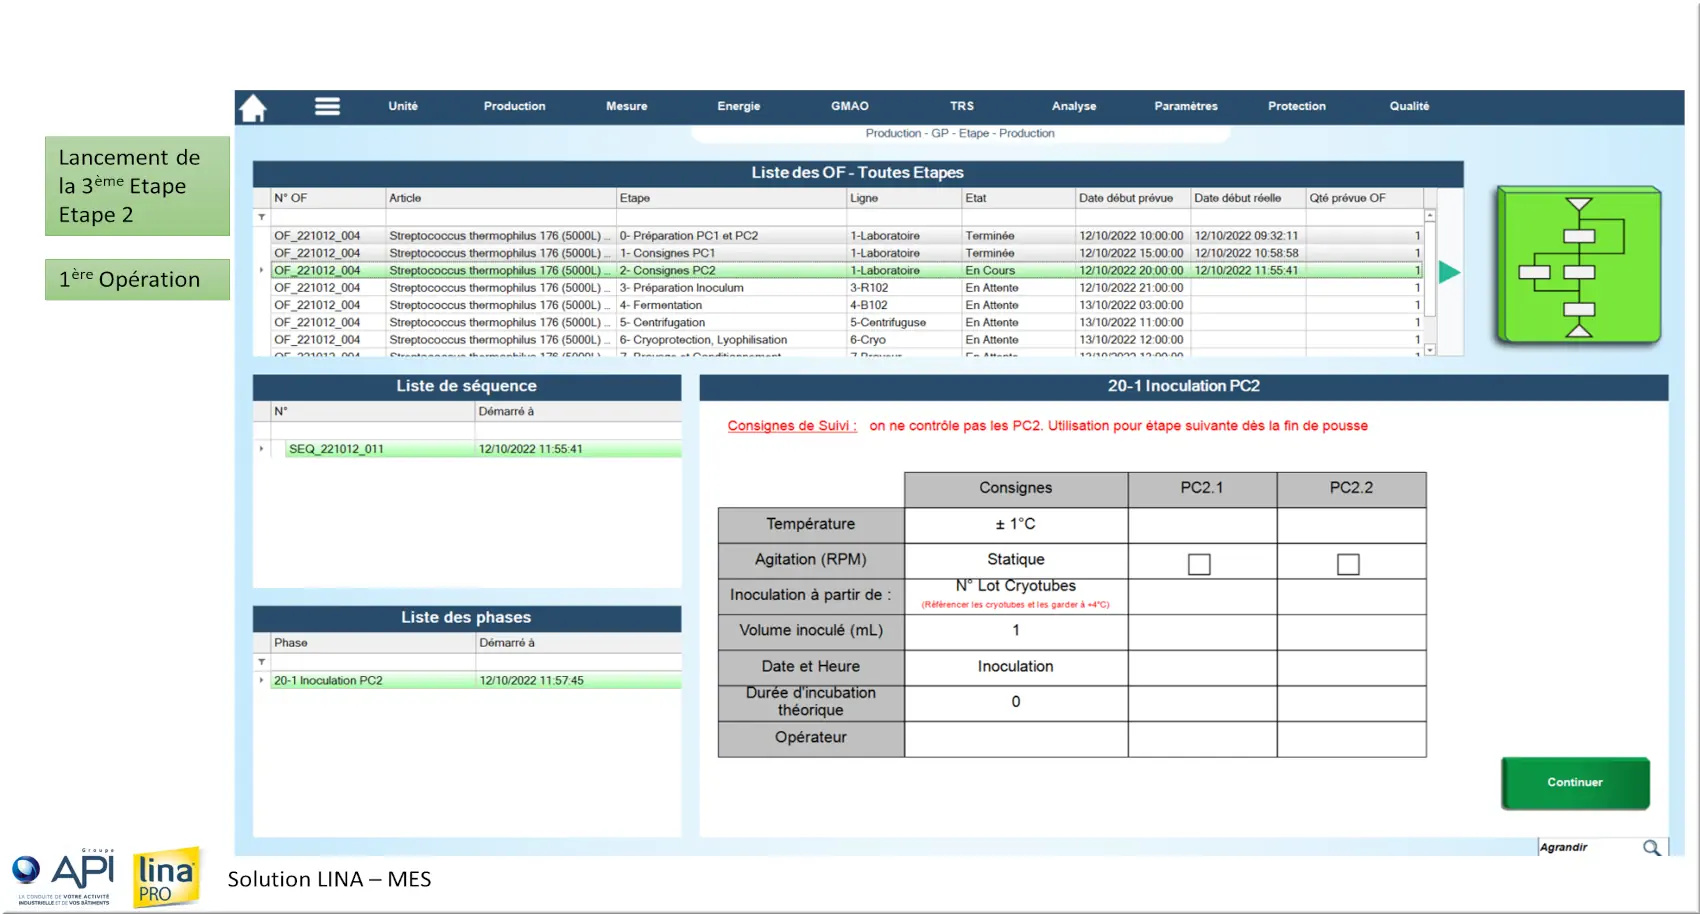The width and height of the screenshot is (1700, 914).
Task: Sort by the Etat column header
Action: coord(1018,198)
